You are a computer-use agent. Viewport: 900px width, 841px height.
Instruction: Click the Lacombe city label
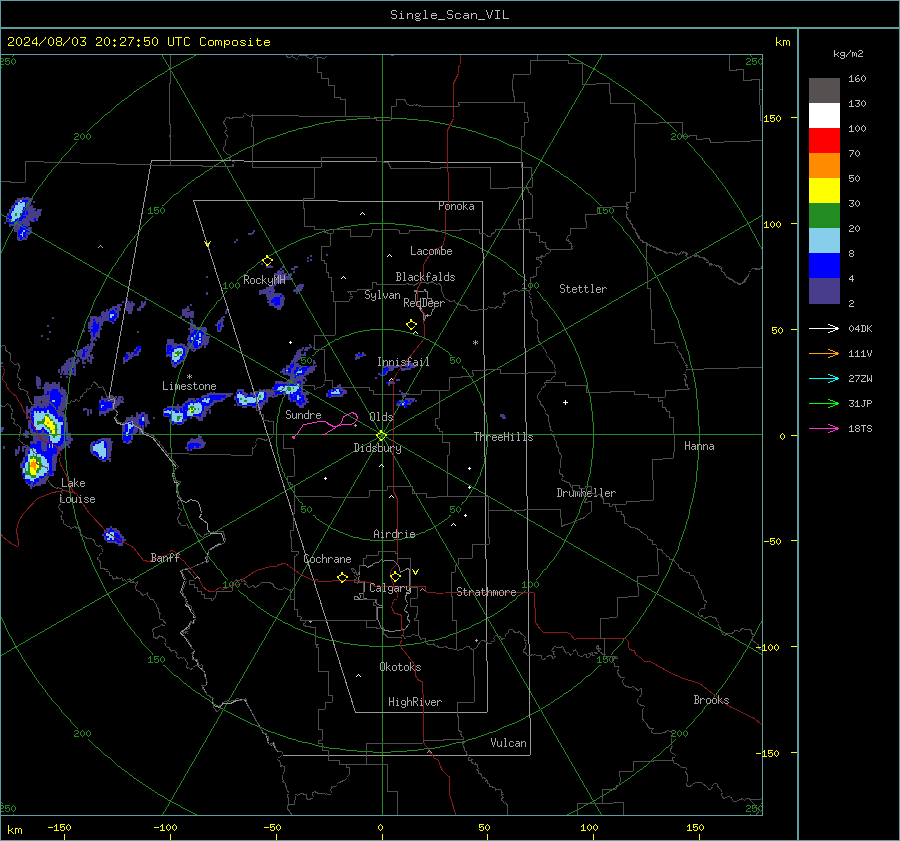tap(431, 251)
